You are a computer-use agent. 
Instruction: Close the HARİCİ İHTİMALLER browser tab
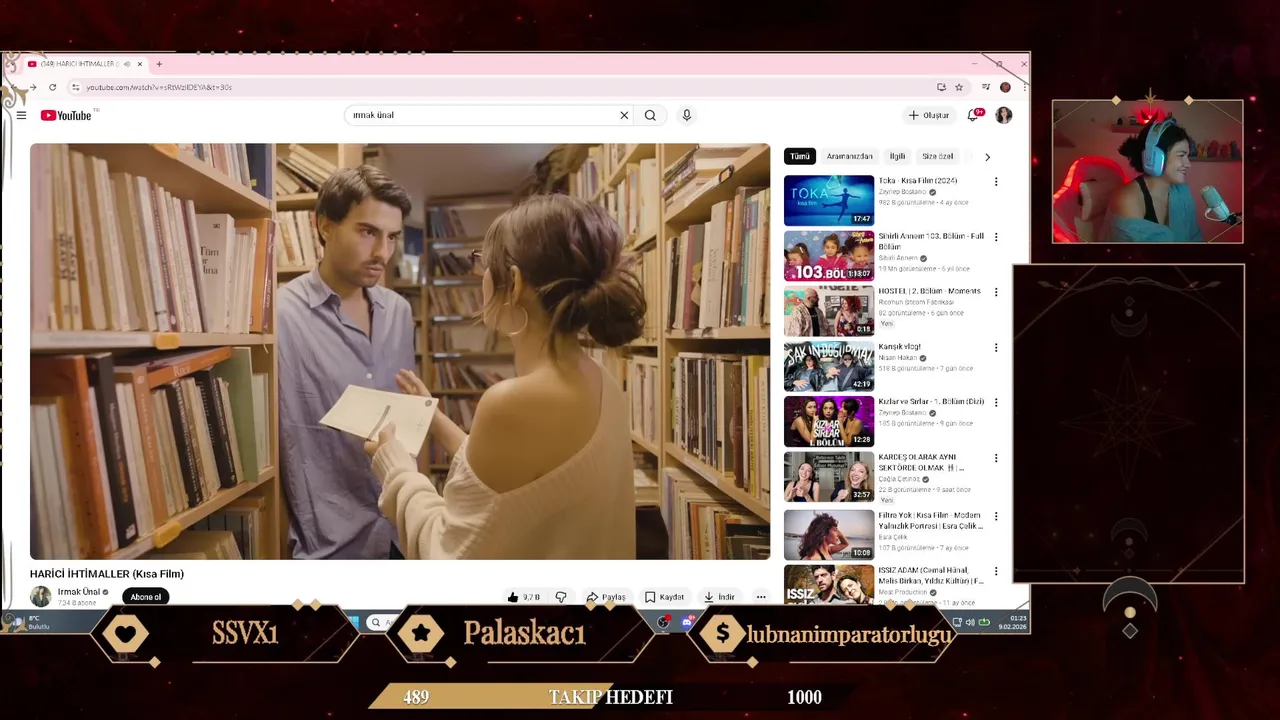coord(140,64)
